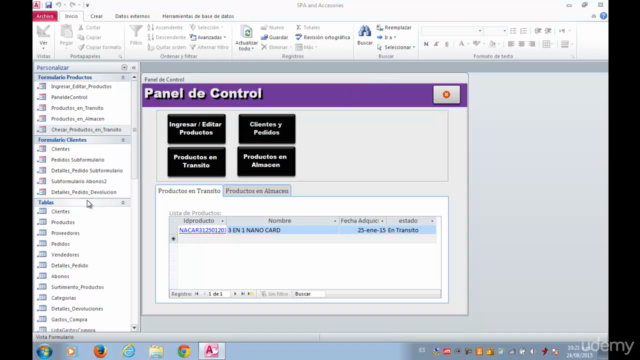This screenshot has height=360, width=640.
Task: Go to first record arrow in navigator
Action: click(197, 294)
